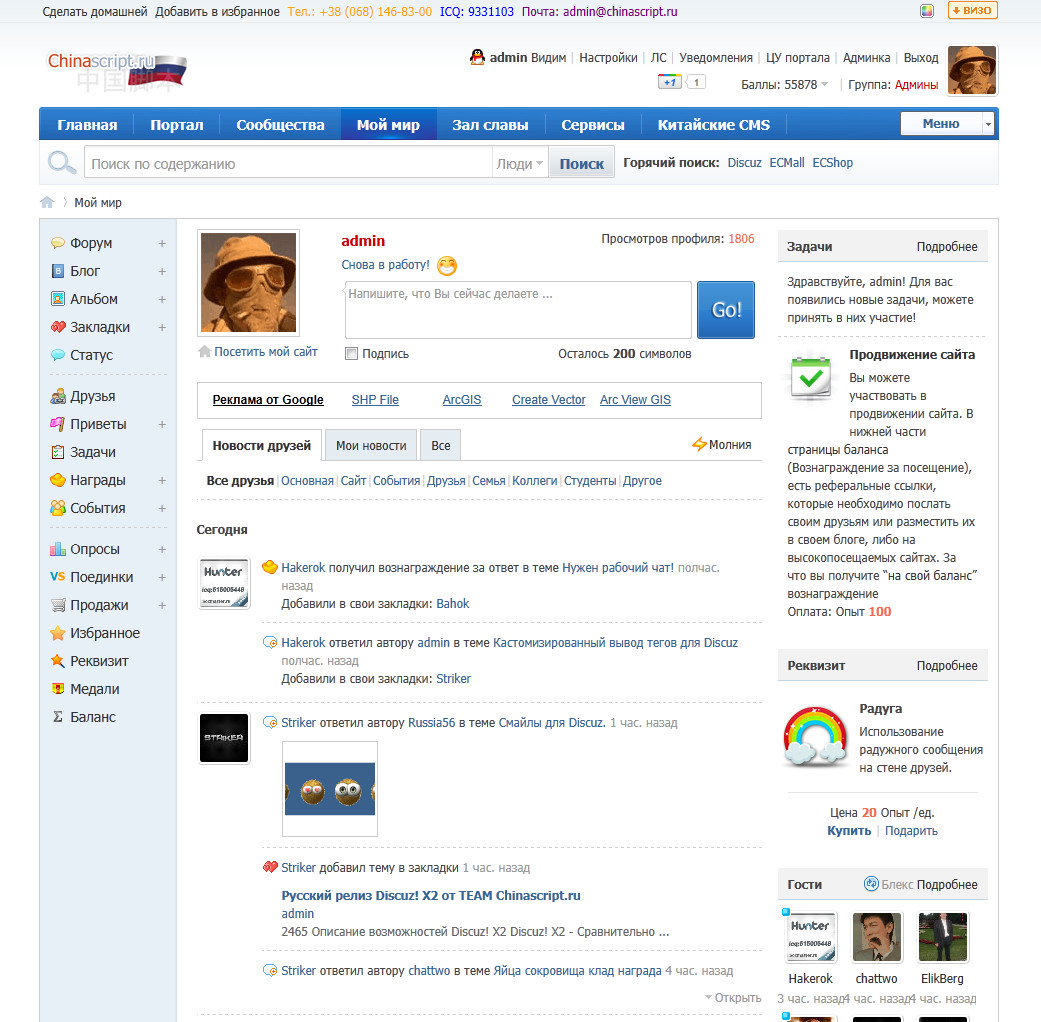Viewport: 1041px width, 1022px height.
Task: Open the Смайлы для Discuz image thumbnail
Action: [330, 789]
